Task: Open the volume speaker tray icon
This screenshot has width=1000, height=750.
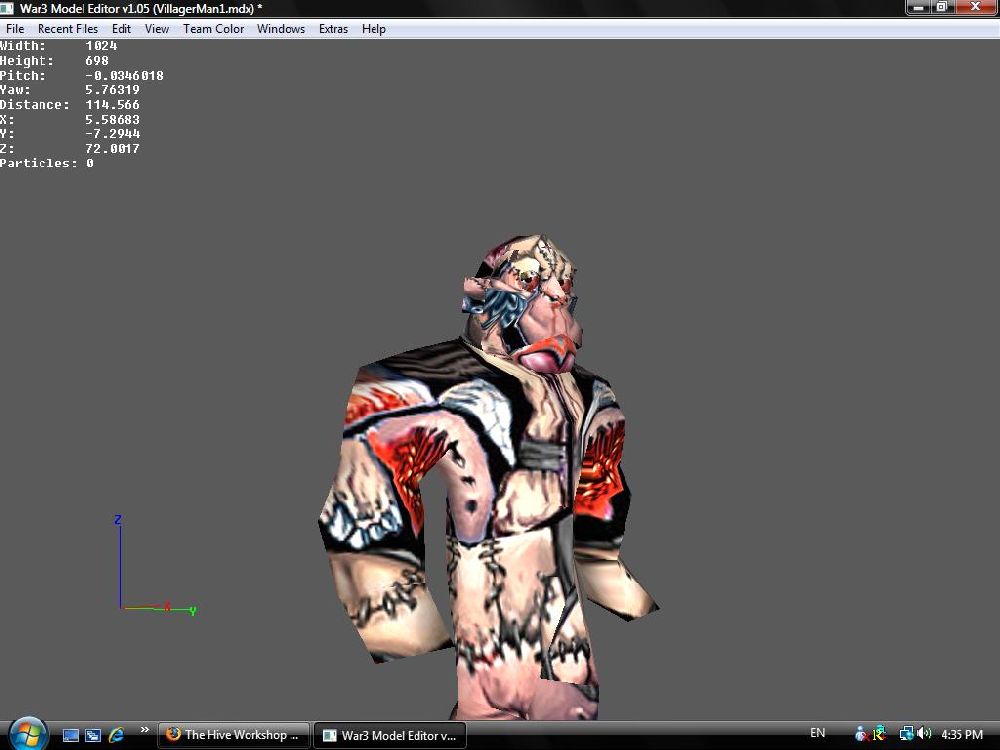Action: point(925,733)
